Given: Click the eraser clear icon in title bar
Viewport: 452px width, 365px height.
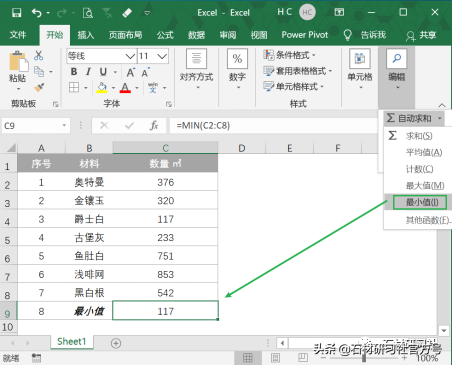Looking at the screenshot, I should [x=127, y=13].
